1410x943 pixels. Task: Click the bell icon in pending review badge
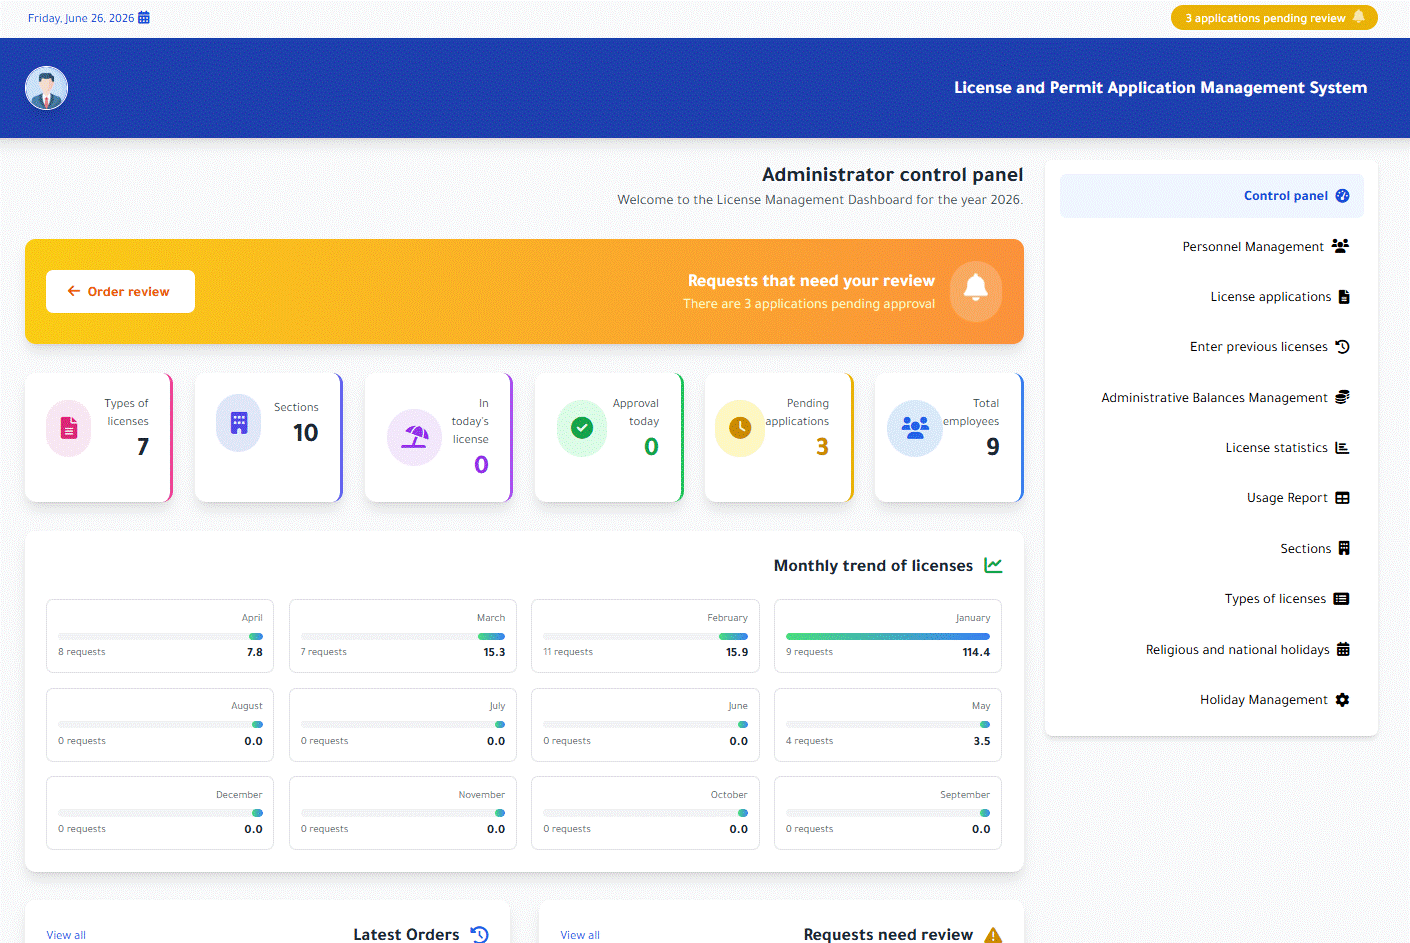[1359, 17]
